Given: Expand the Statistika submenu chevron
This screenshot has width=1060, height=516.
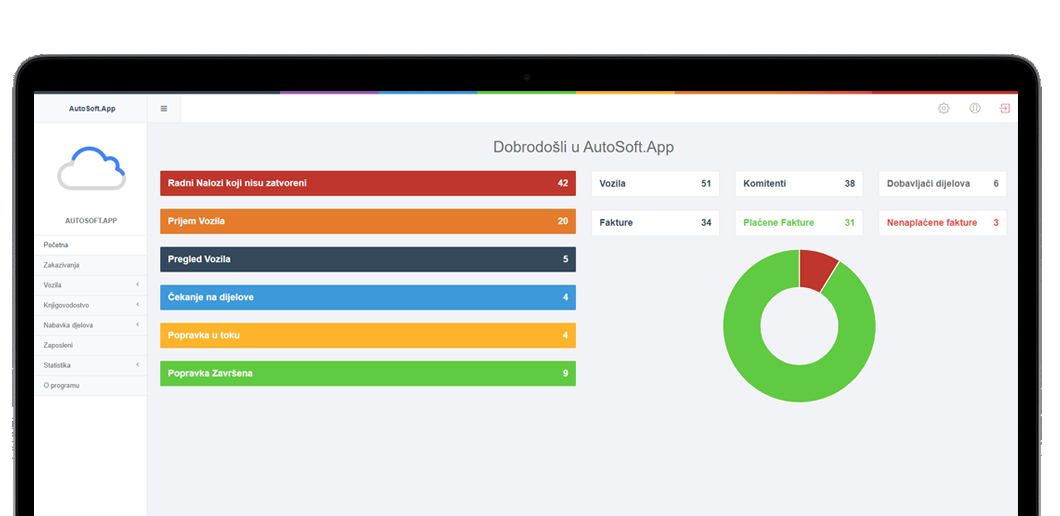Looking at the screenshot, I should pyautogui.click(x=137, y=365).
